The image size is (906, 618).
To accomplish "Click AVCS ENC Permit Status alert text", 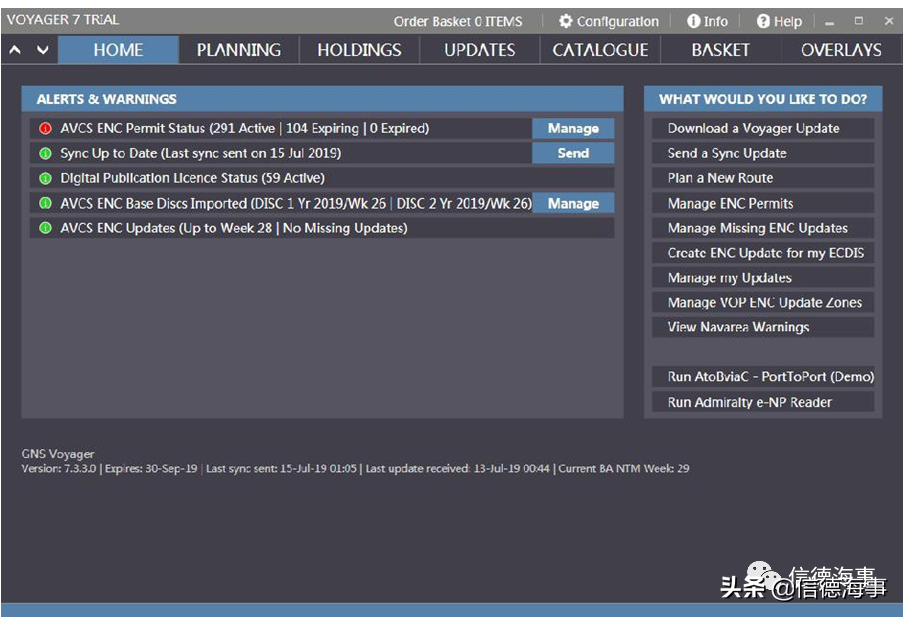I will [x=244, y=128].
